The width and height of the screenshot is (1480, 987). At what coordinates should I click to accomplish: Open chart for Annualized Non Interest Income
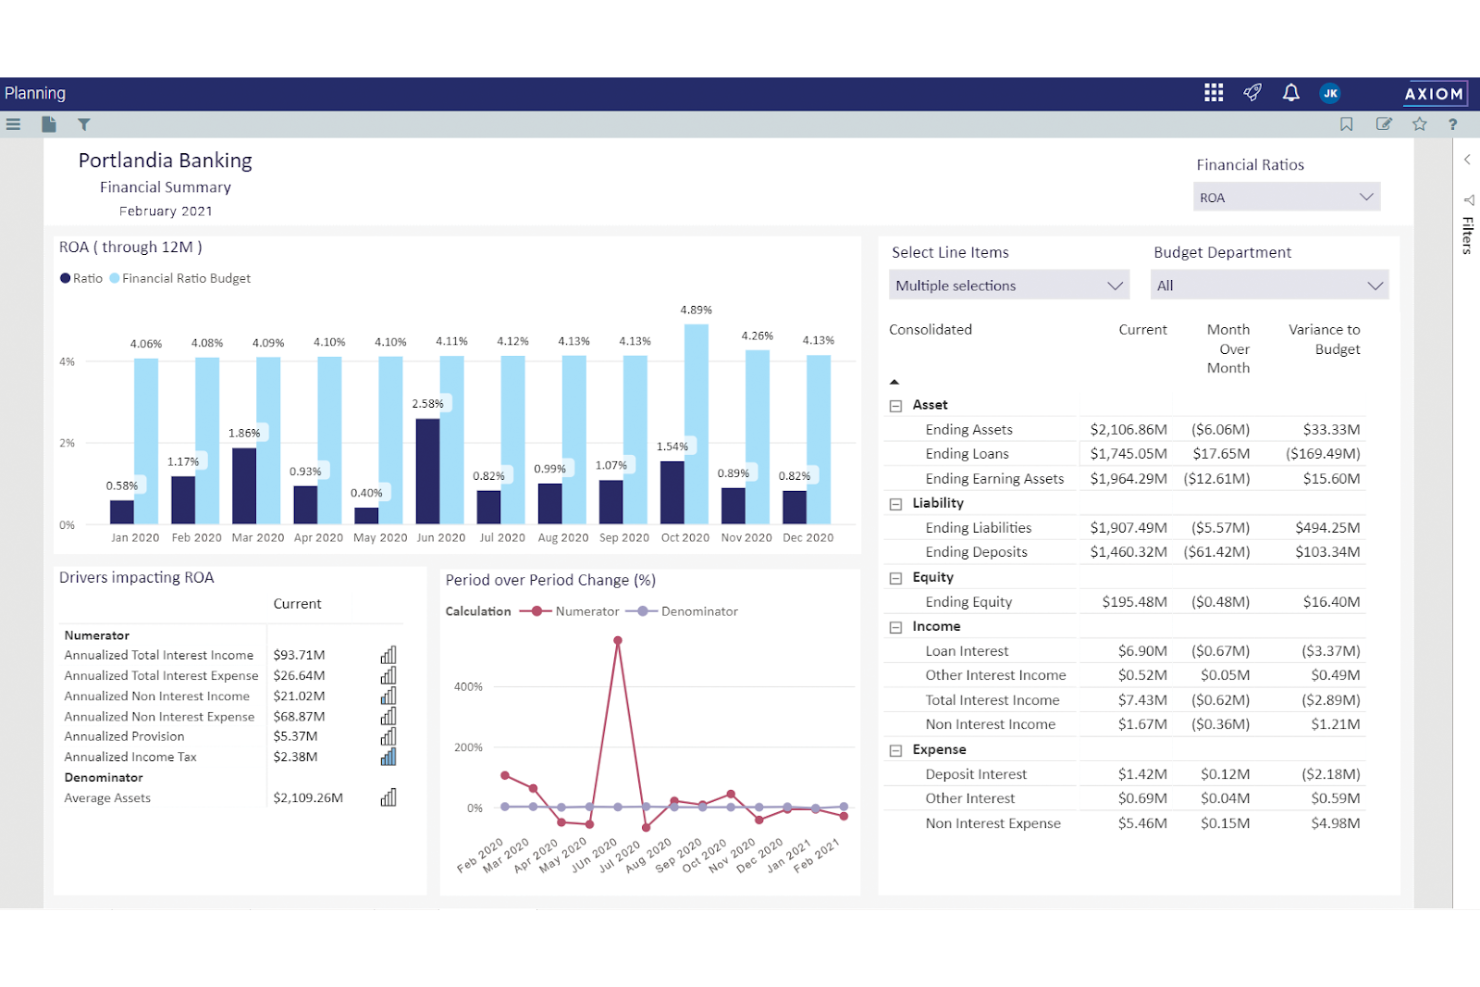[x=388, y=696]
